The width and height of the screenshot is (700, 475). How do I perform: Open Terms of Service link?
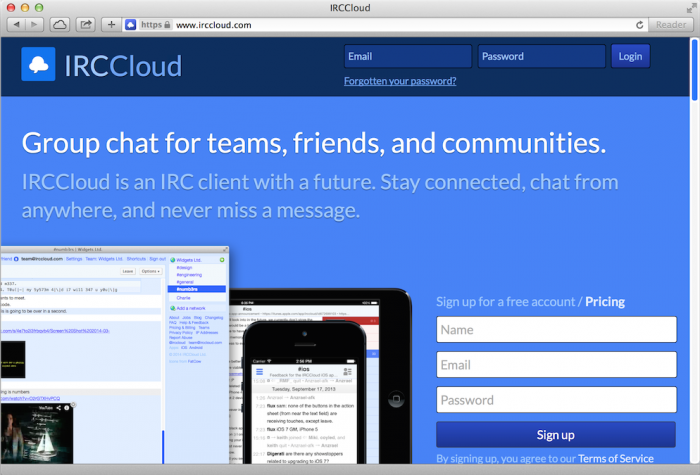click(616, 458)
